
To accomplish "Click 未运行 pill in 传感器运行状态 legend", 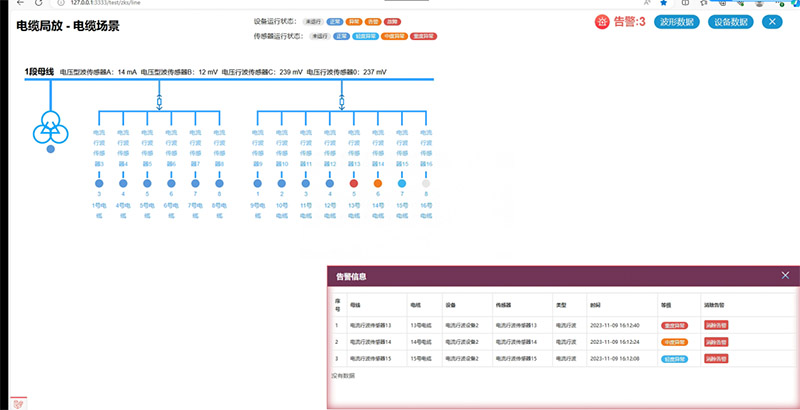I will point(320,36).
